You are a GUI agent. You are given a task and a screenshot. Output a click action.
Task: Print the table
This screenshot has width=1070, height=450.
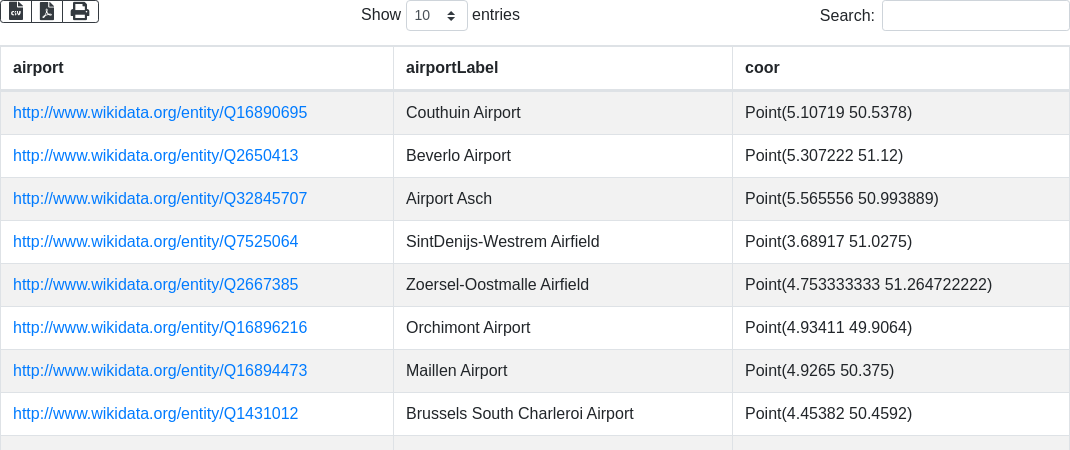(80, 11)
